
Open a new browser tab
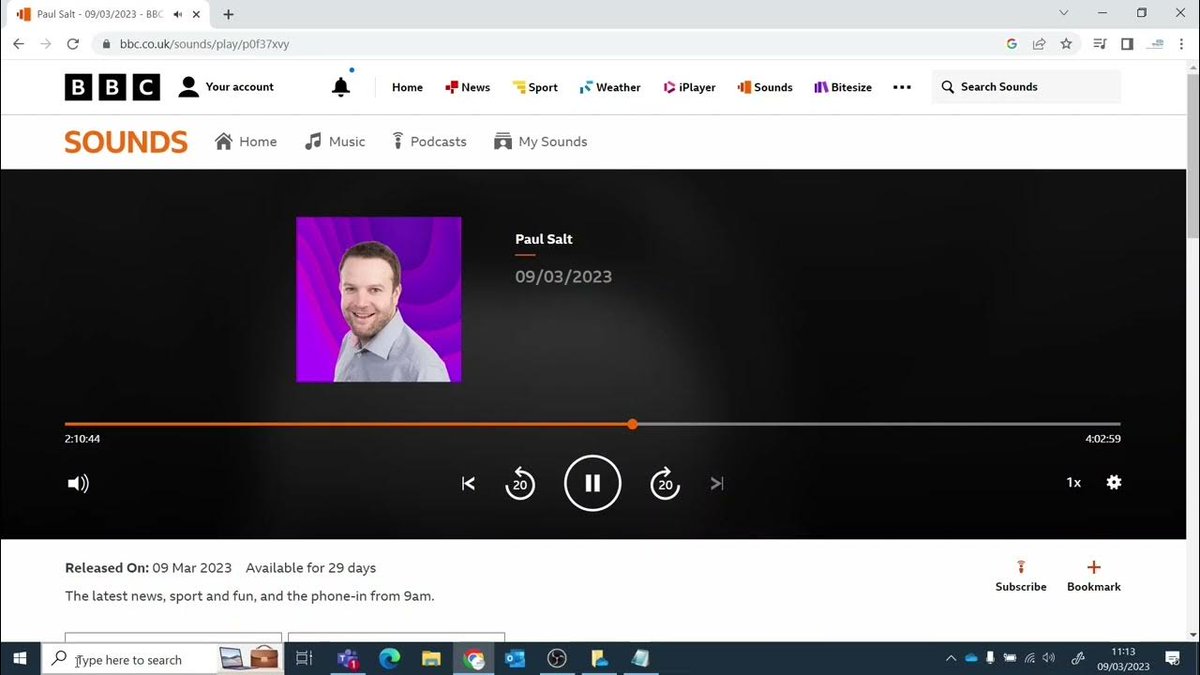pos(229,14)
